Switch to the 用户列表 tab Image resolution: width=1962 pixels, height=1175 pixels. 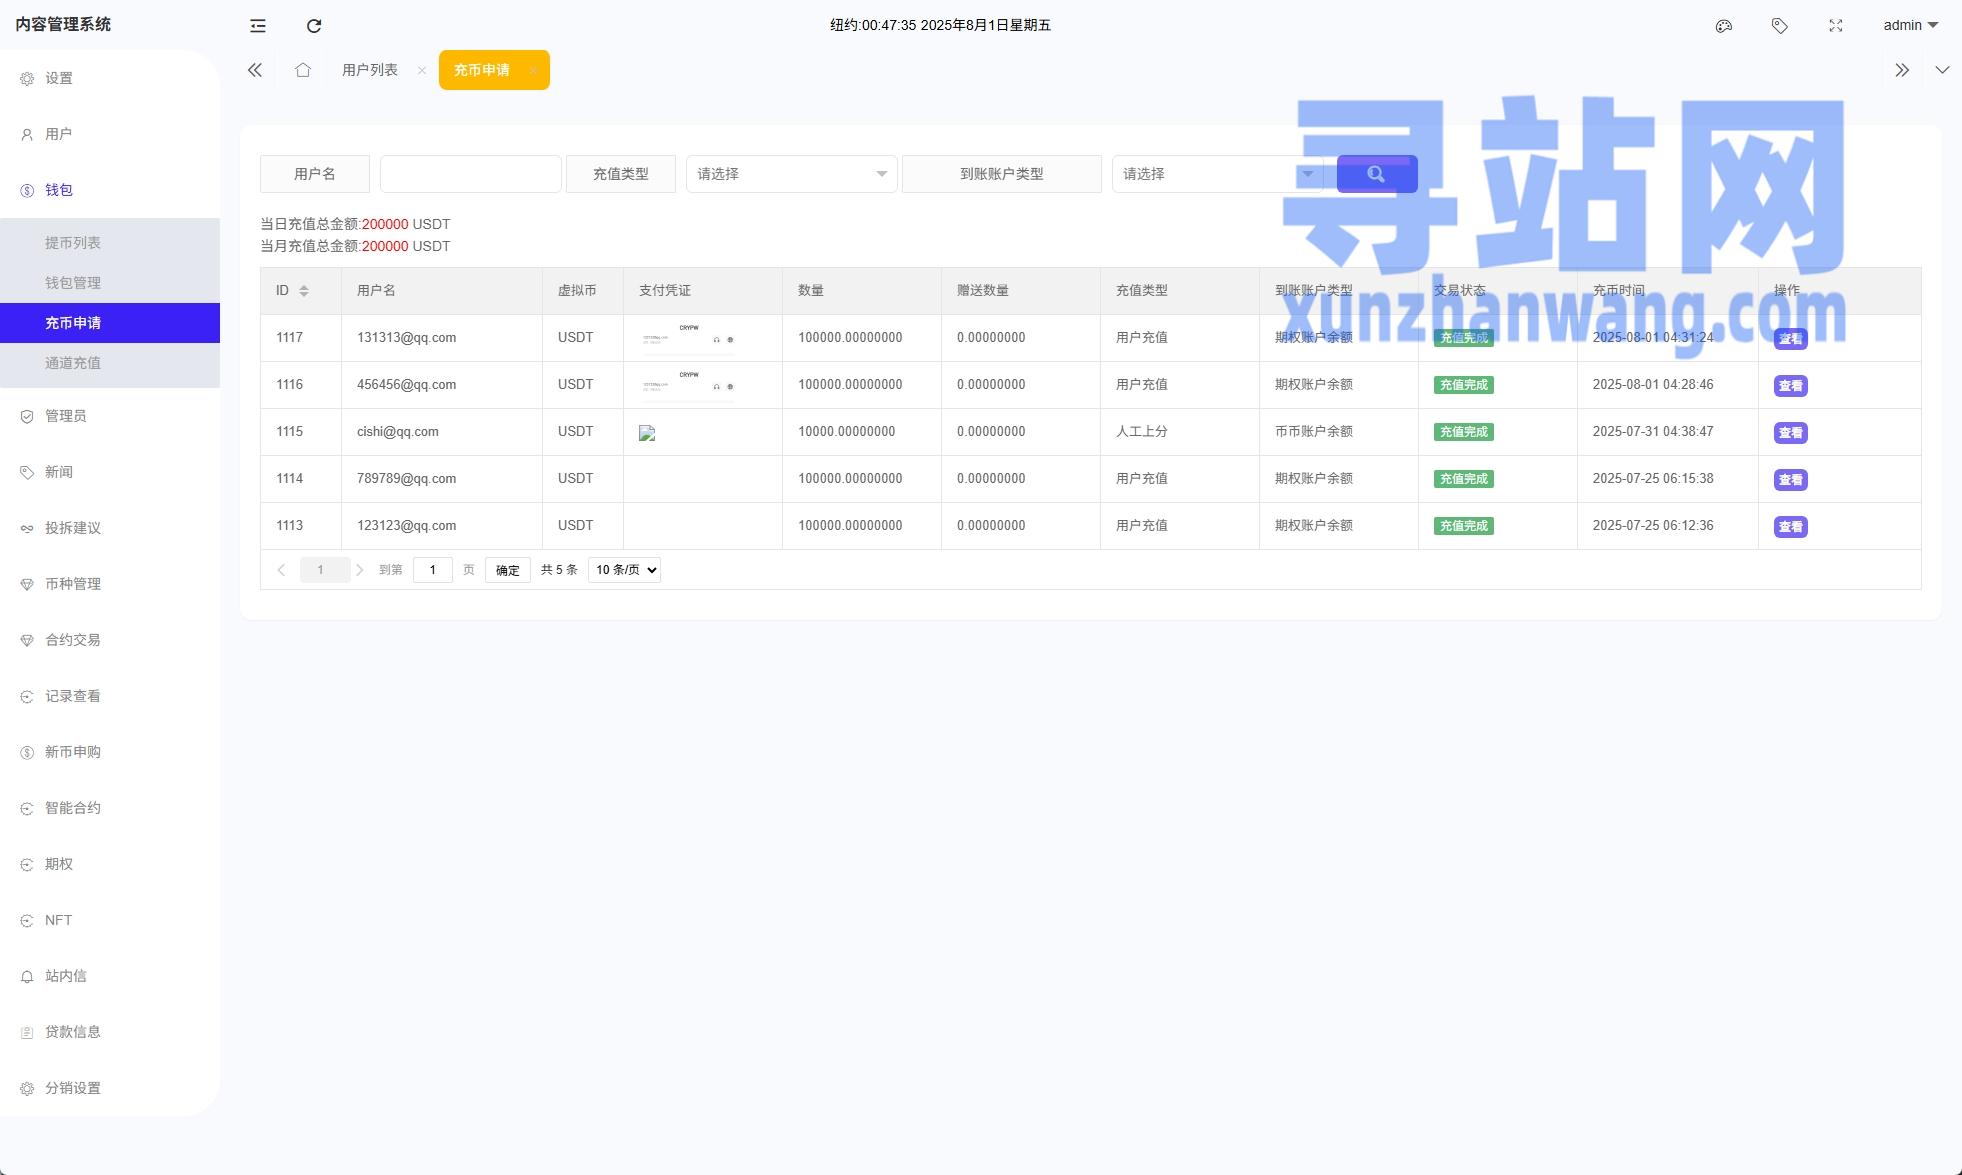point(370,70)
